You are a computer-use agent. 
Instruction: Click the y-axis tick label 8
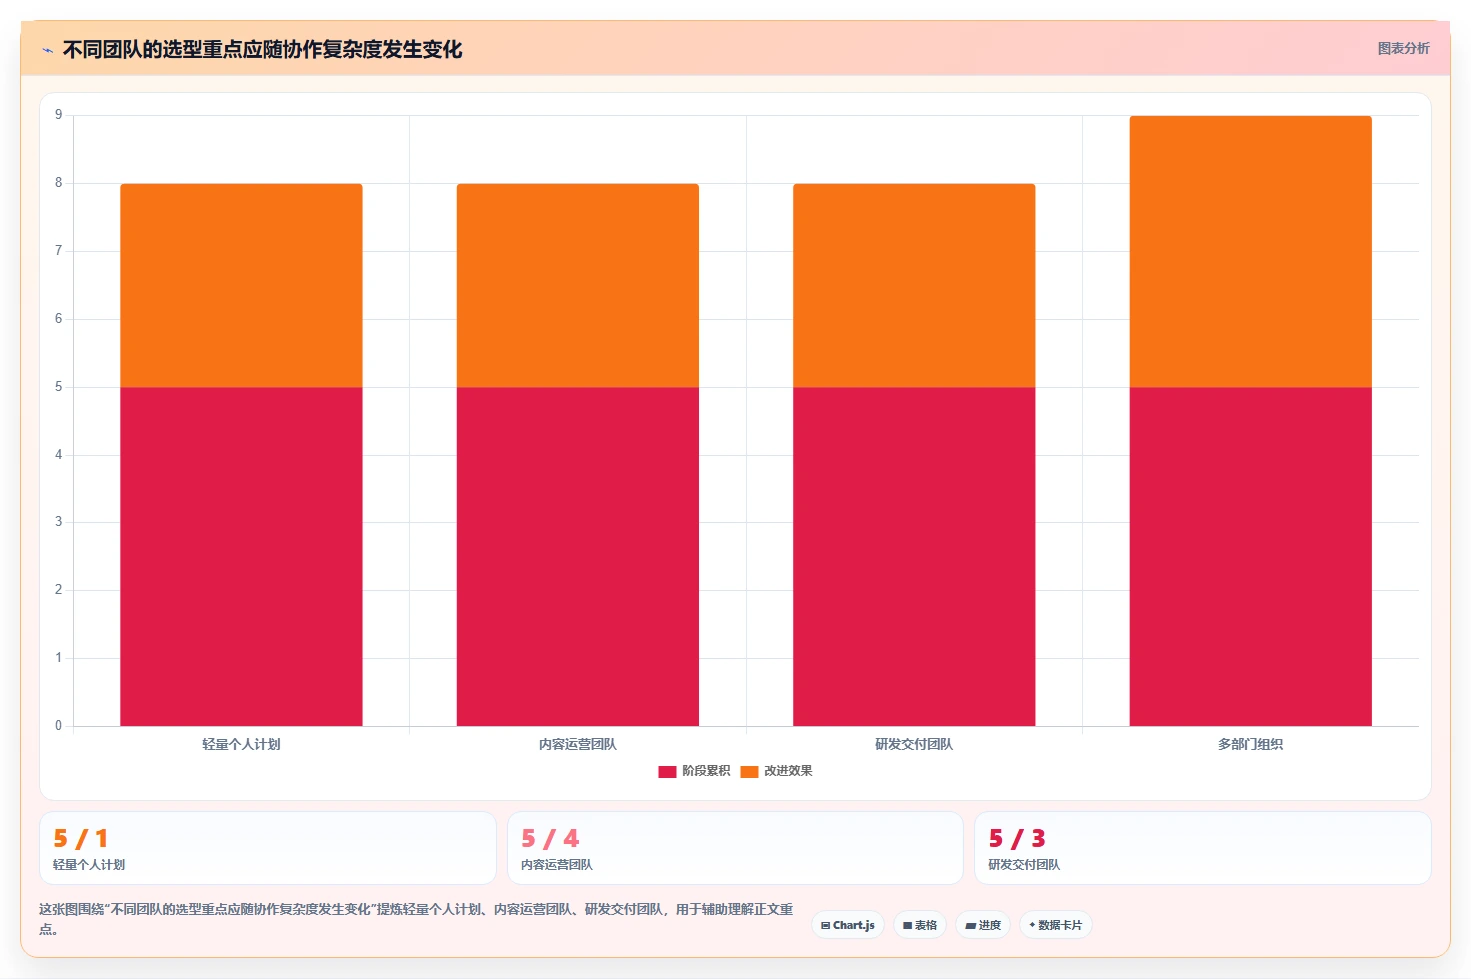tap(58, 183)
